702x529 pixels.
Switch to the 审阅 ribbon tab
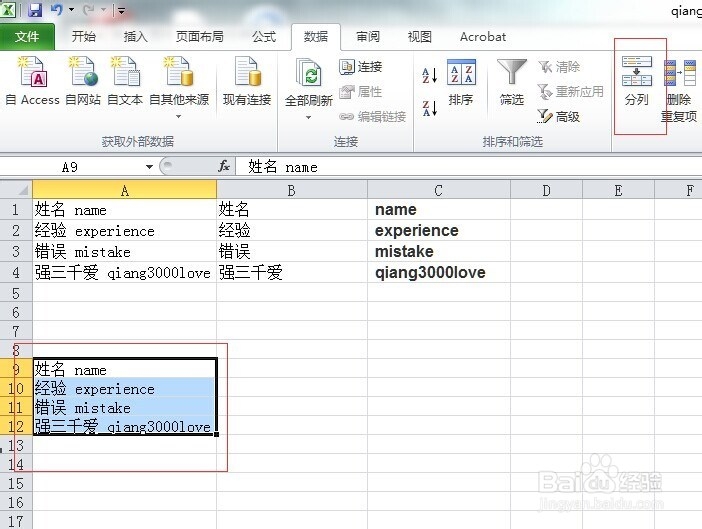coord(368,37)
